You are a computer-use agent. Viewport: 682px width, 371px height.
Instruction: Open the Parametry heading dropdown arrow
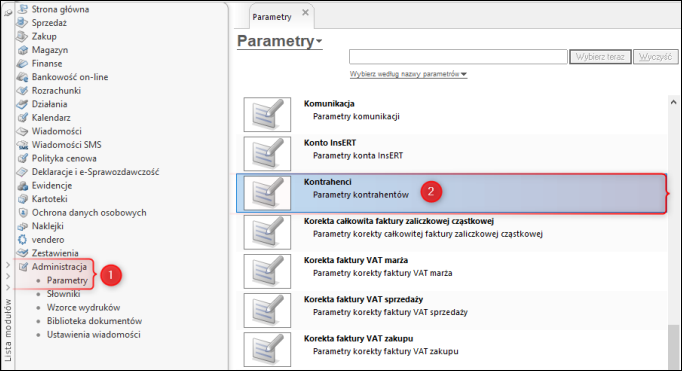coord(319,41)
